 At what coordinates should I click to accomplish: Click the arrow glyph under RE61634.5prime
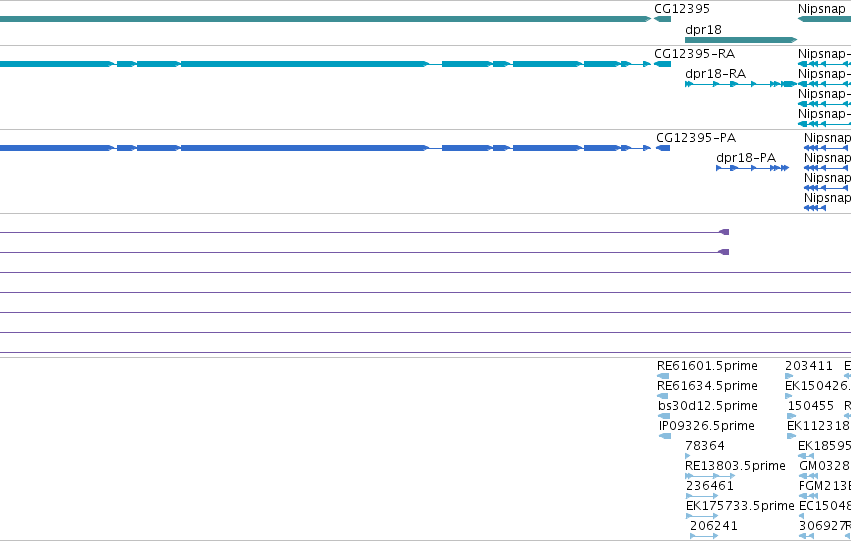click(x=663, y=396)
